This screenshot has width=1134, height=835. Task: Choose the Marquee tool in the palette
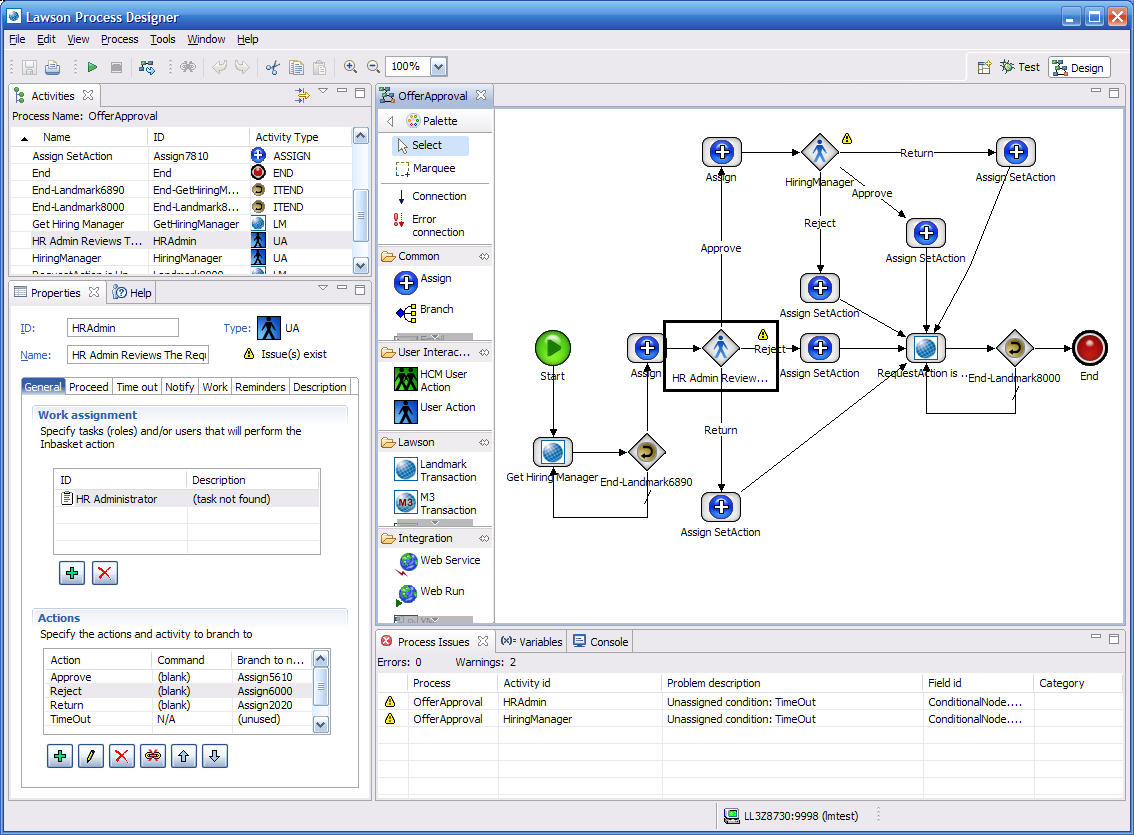click(426, 168)
